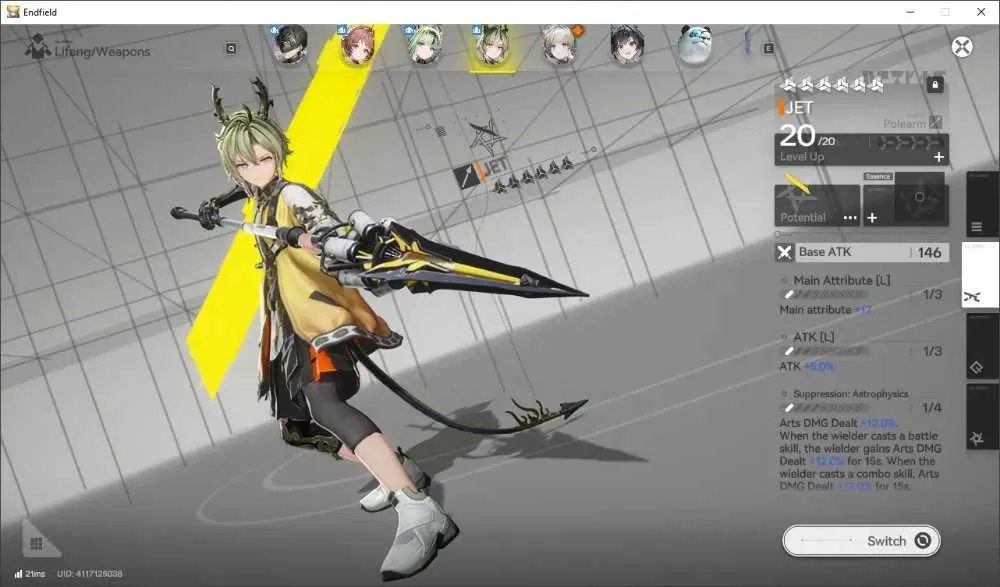Expand Potential details via three dots
The image size is (1000, 587).
point(850,218)
